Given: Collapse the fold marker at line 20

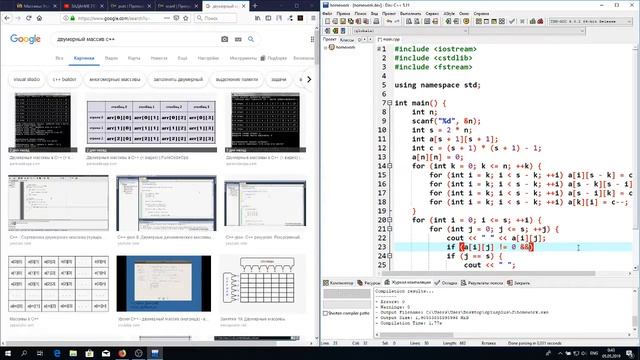Looking at the screenshot, I should pyautogui.click(x=390, y=220).
